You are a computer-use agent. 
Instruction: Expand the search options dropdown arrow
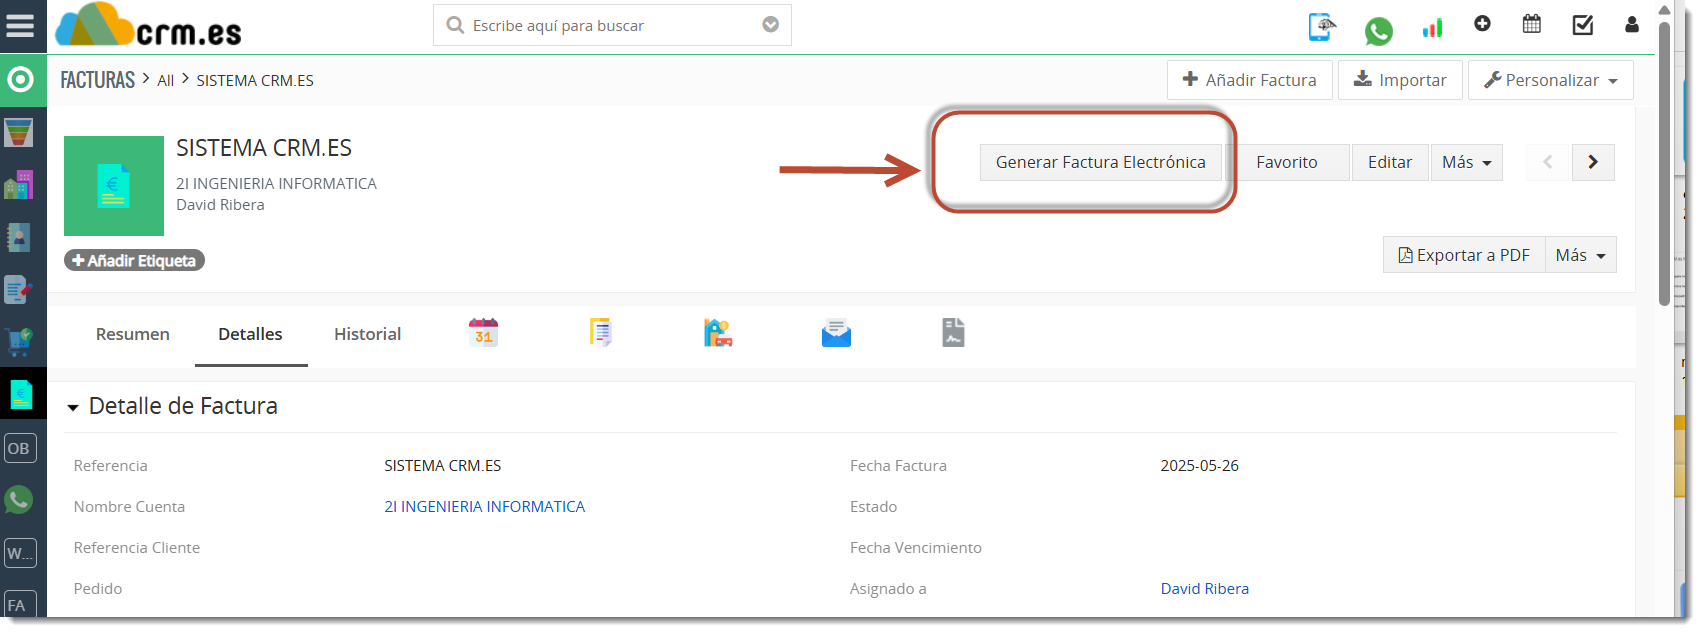(770, 25)
